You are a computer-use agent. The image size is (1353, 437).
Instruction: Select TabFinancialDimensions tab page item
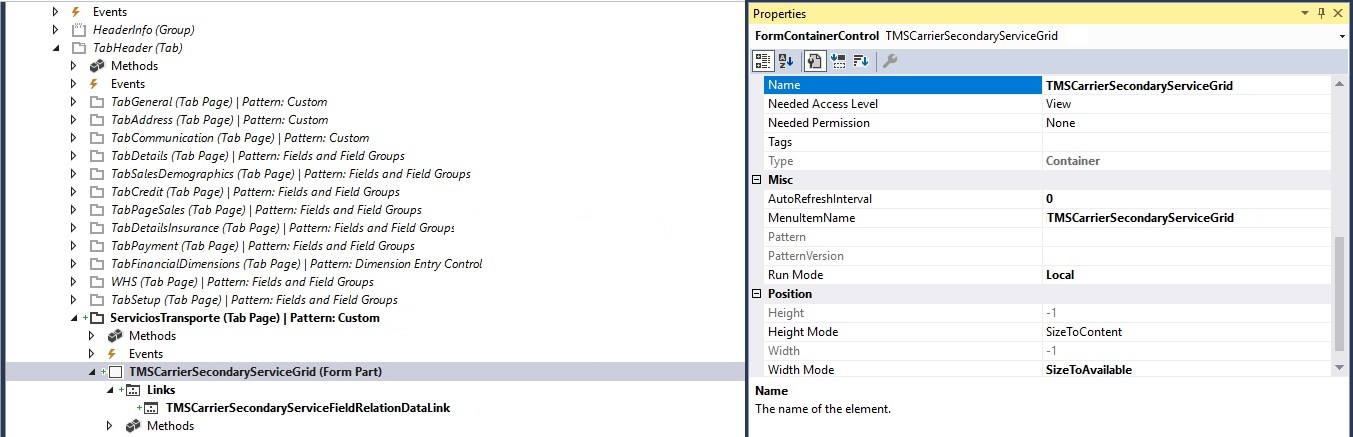pos(297,264)
